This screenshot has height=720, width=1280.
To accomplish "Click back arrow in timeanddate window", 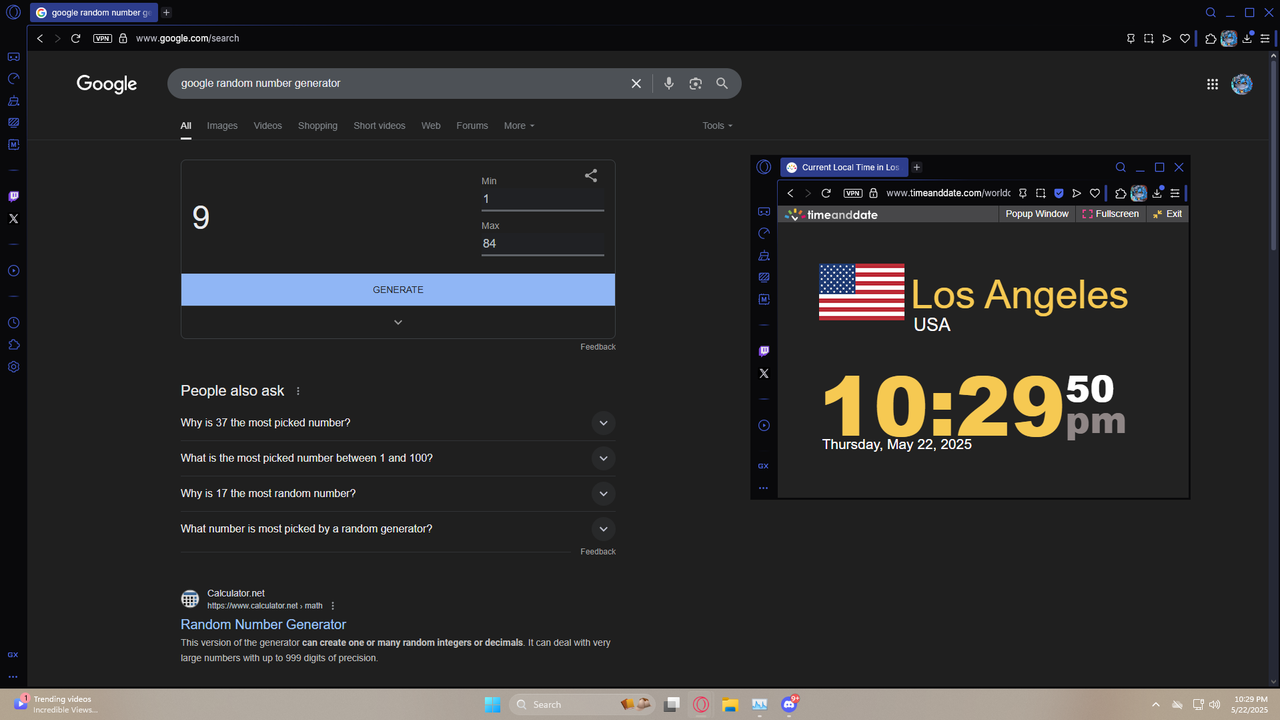I will [790, 193].
